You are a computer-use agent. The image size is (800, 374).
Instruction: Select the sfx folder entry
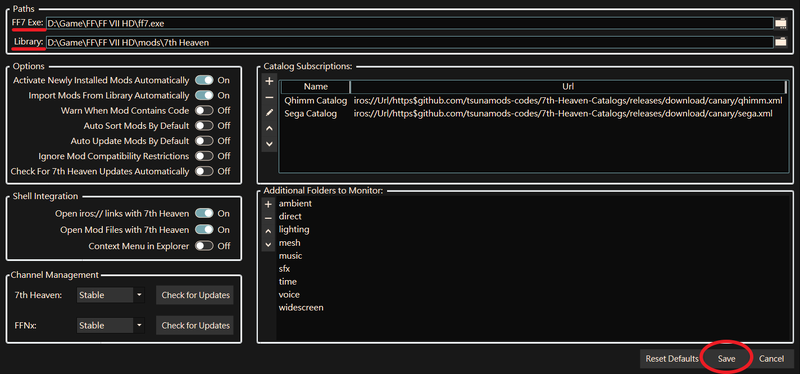tap(284, 269)
